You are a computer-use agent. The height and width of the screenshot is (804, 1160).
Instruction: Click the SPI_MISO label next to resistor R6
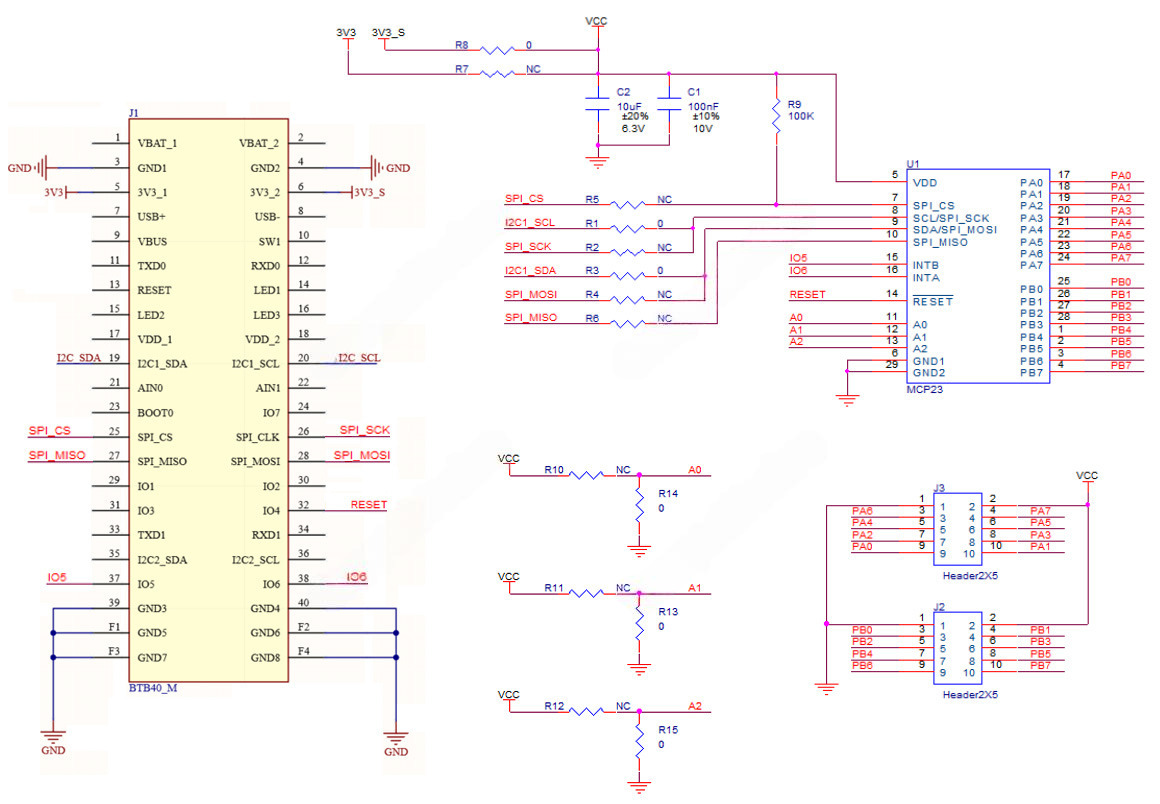pyautogui.click(x=530, y=317)
